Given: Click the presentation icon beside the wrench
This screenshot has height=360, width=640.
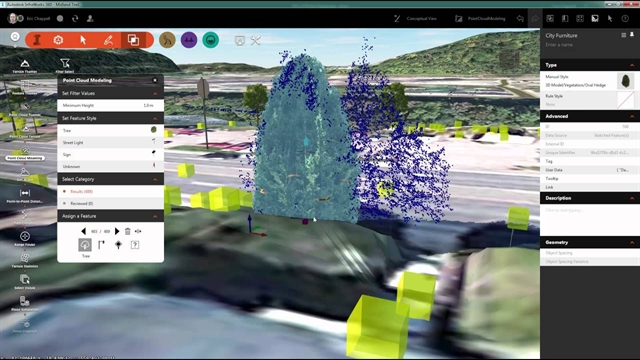Looking at the screenshot, I should tap(240, 40).
